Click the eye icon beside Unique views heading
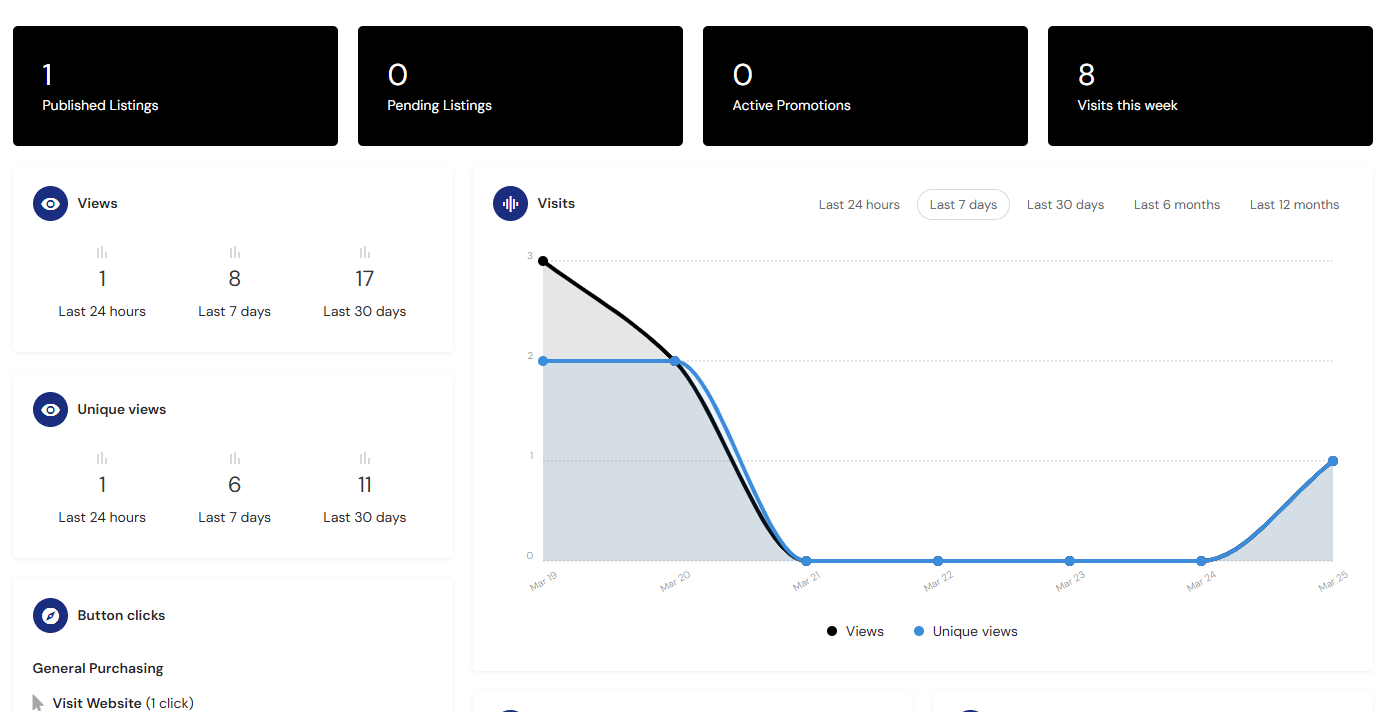 click(50, 409)
